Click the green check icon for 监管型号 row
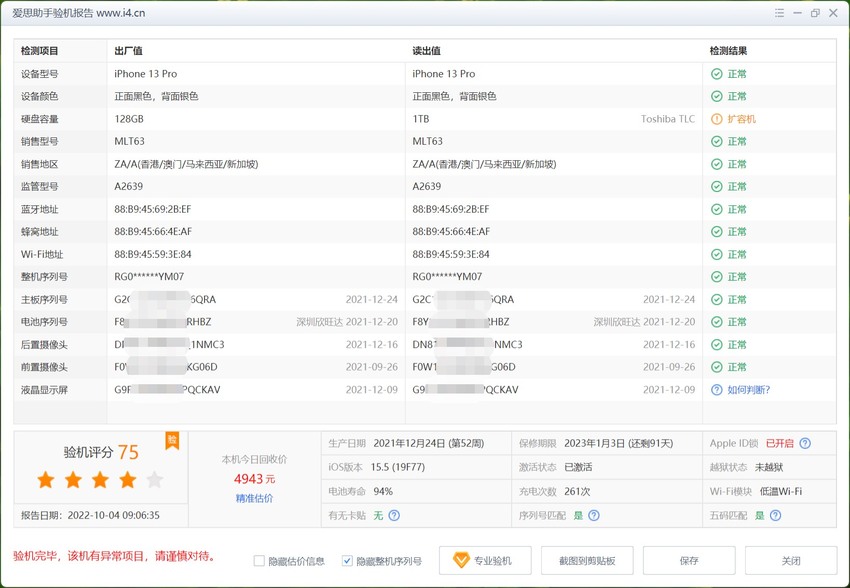 pos(717,186)
